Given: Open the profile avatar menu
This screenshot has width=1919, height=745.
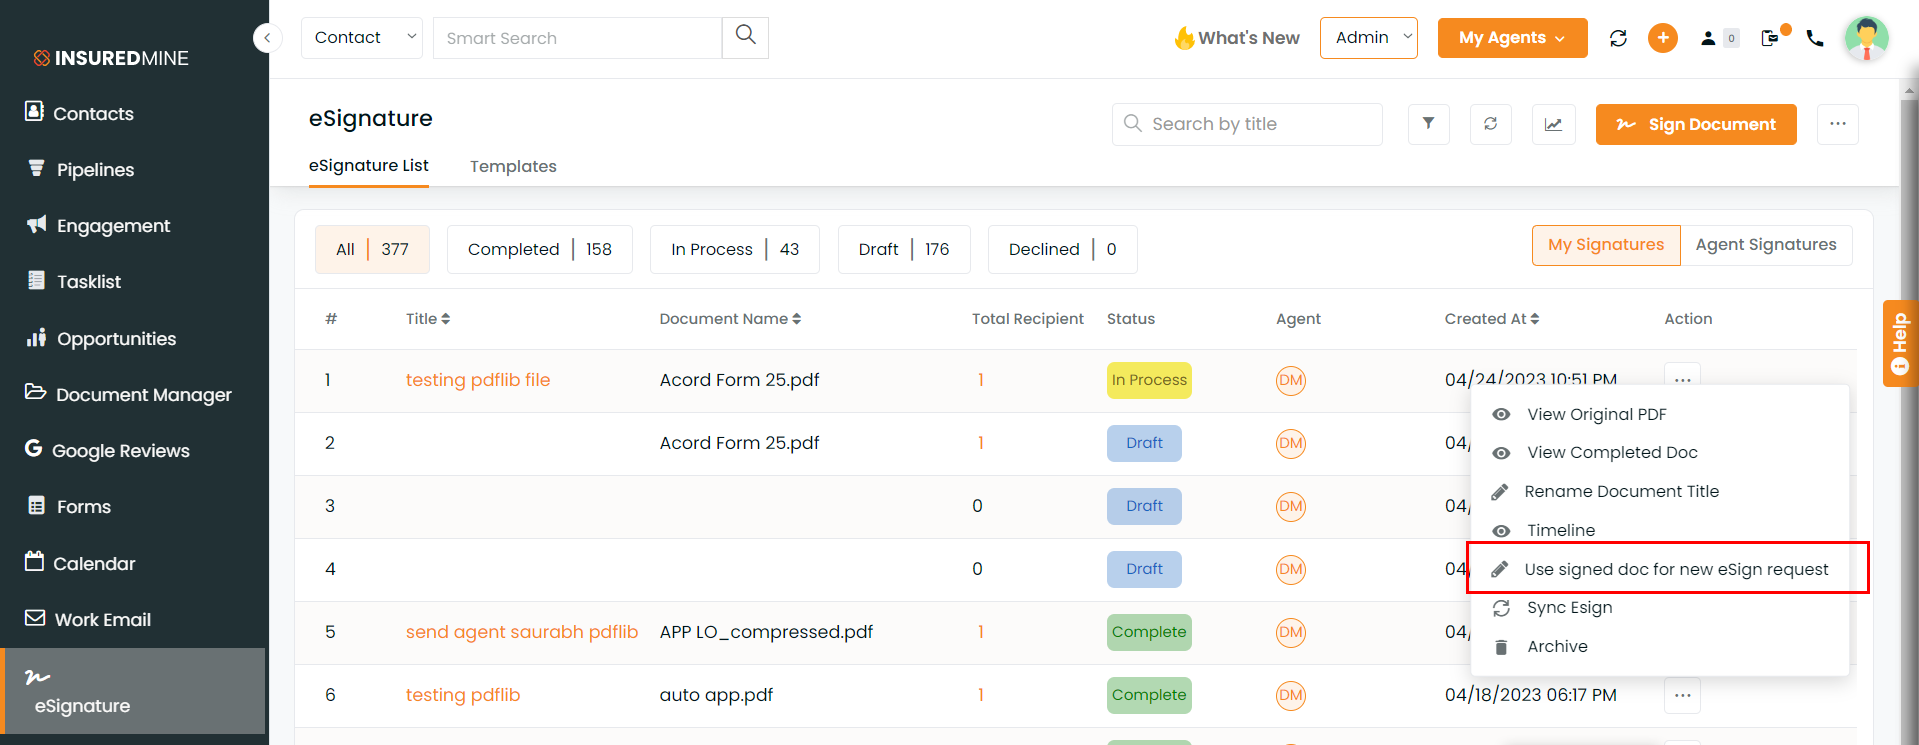Looking at the screenshot, I should pyautogui.click(x=1866, y=38).
